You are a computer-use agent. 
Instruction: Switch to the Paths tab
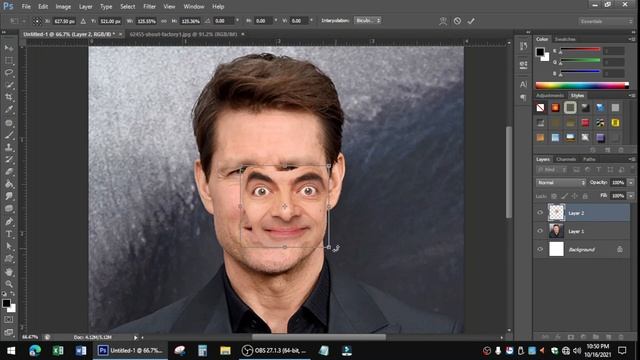coord(589,159)
